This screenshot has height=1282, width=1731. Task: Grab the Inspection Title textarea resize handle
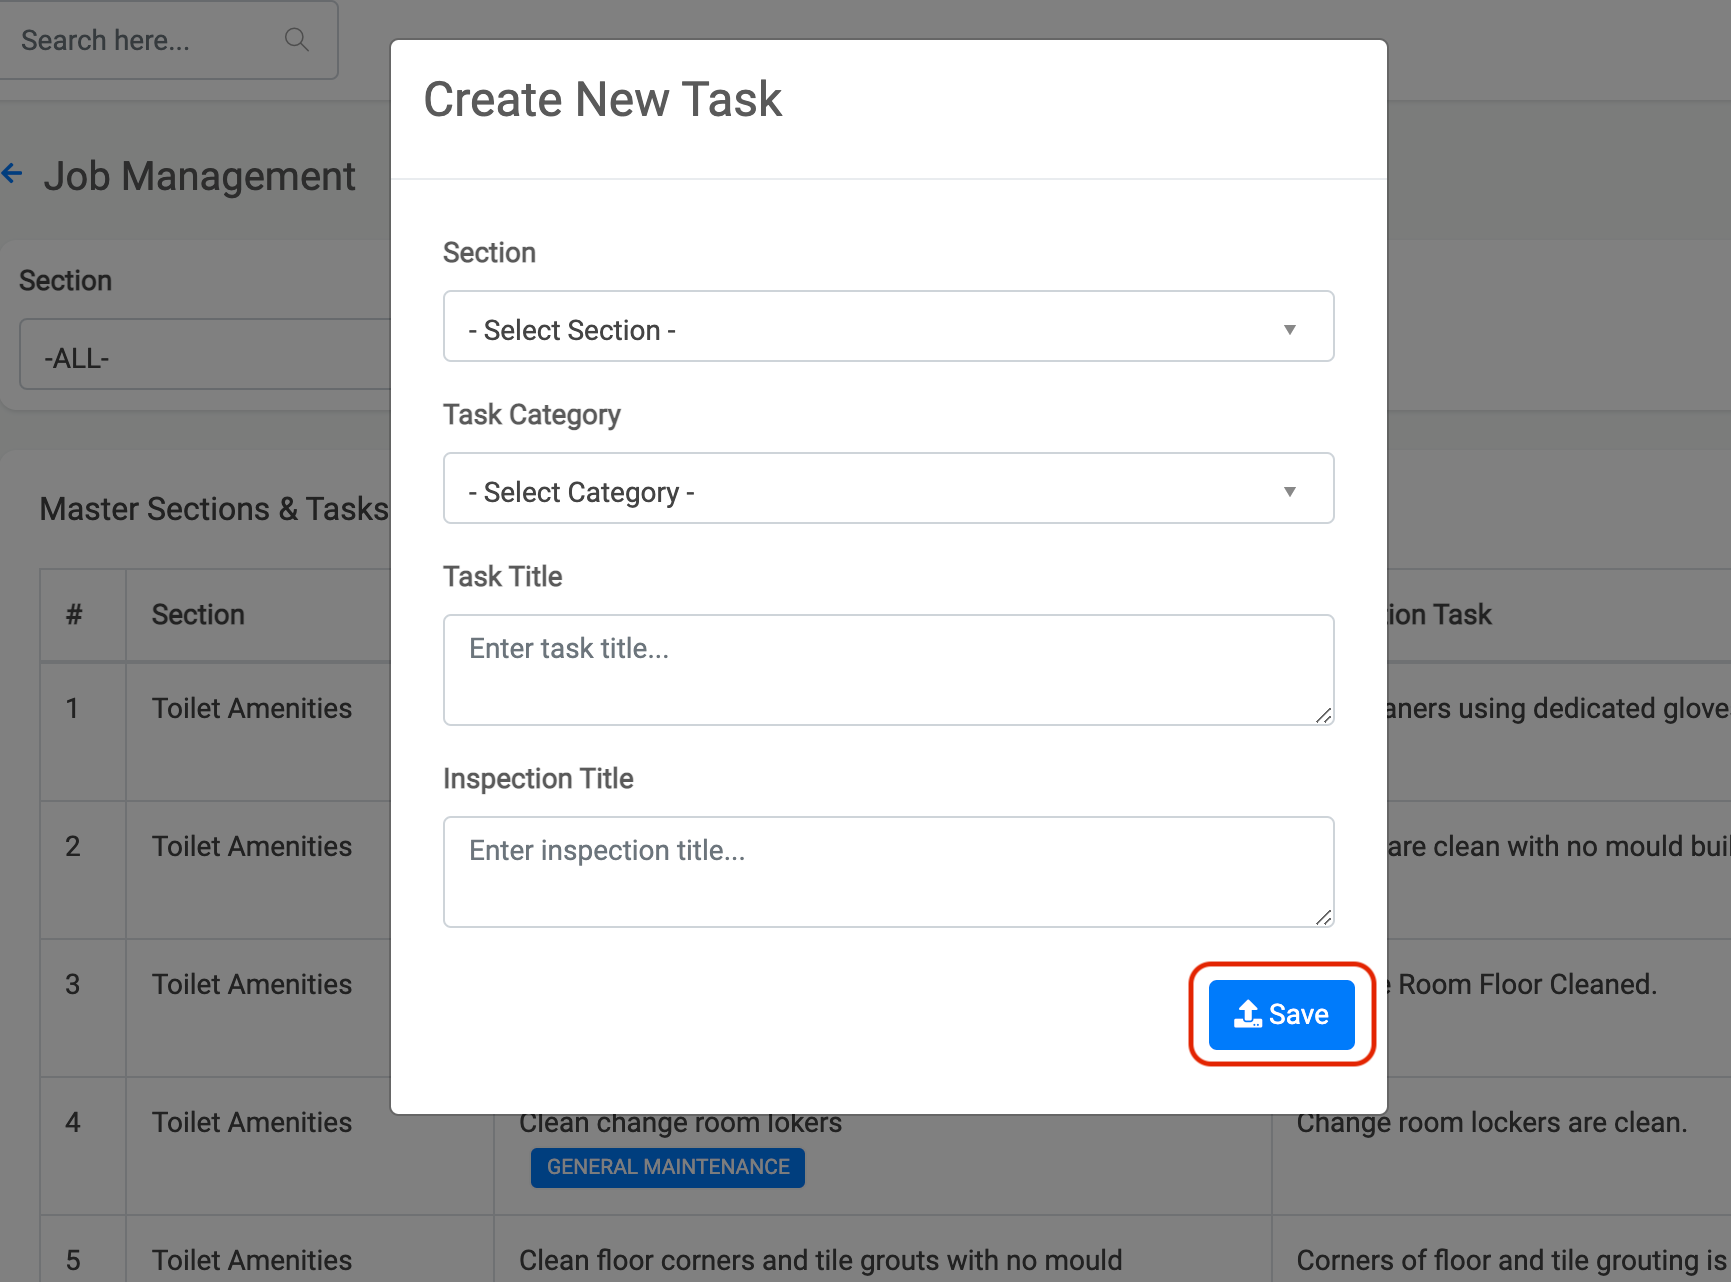coord(1323,916)
